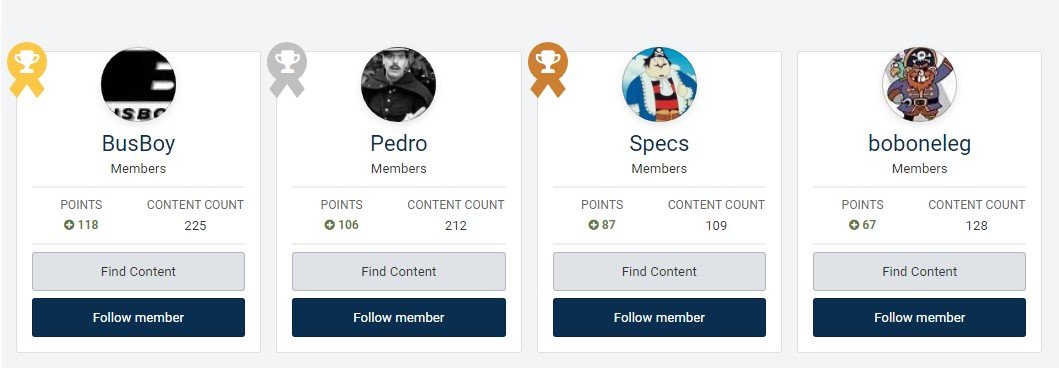This screenshot has height=370, width=1059.
Task: Follow member Pedro
Action: 398,317
